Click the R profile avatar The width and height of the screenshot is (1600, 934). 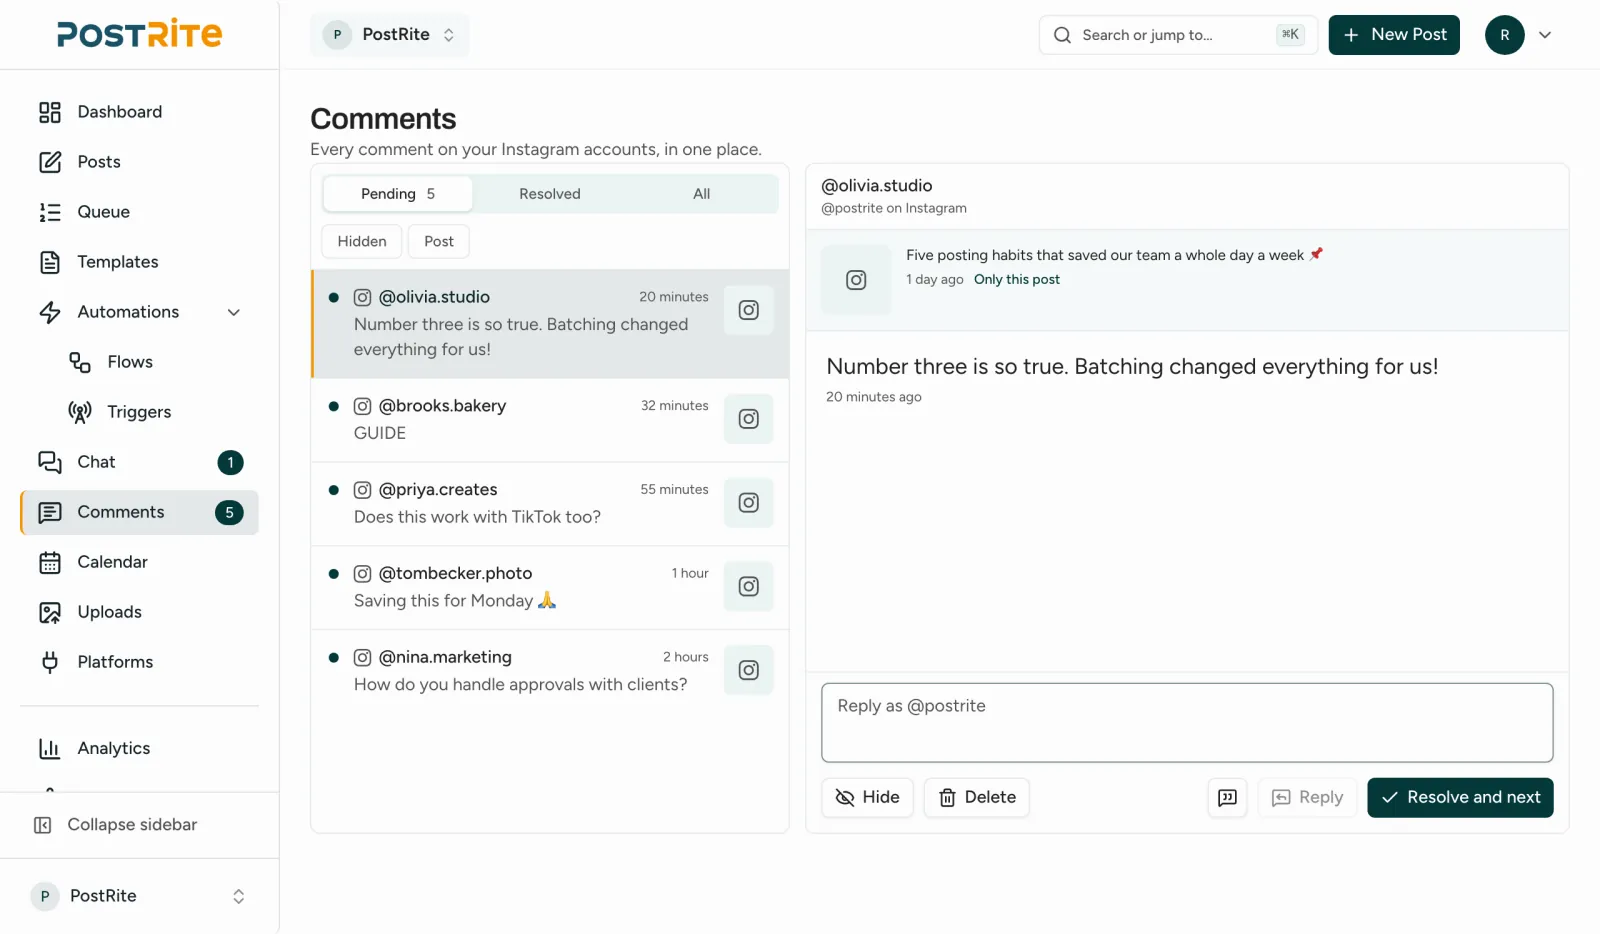click(x=1505, y=35)
